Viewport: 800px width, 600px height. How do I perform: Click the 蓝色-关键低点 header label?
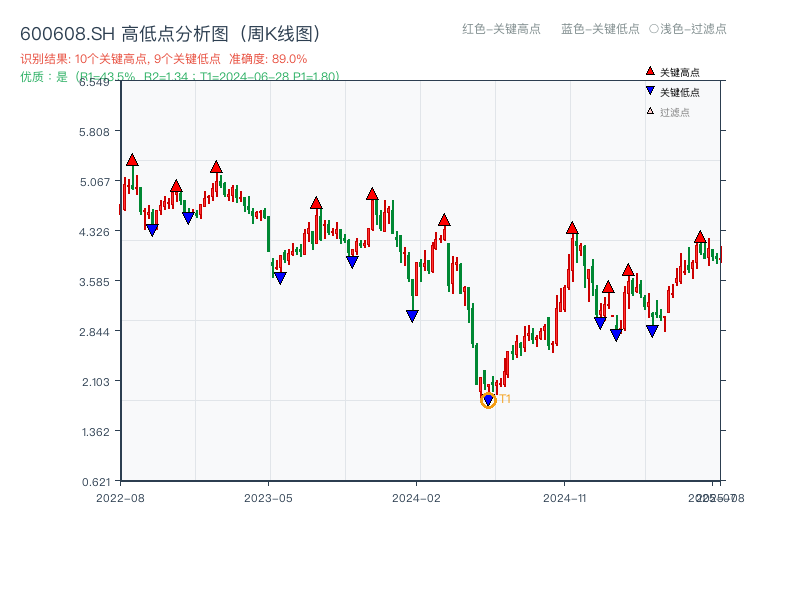tap(600, 29)
